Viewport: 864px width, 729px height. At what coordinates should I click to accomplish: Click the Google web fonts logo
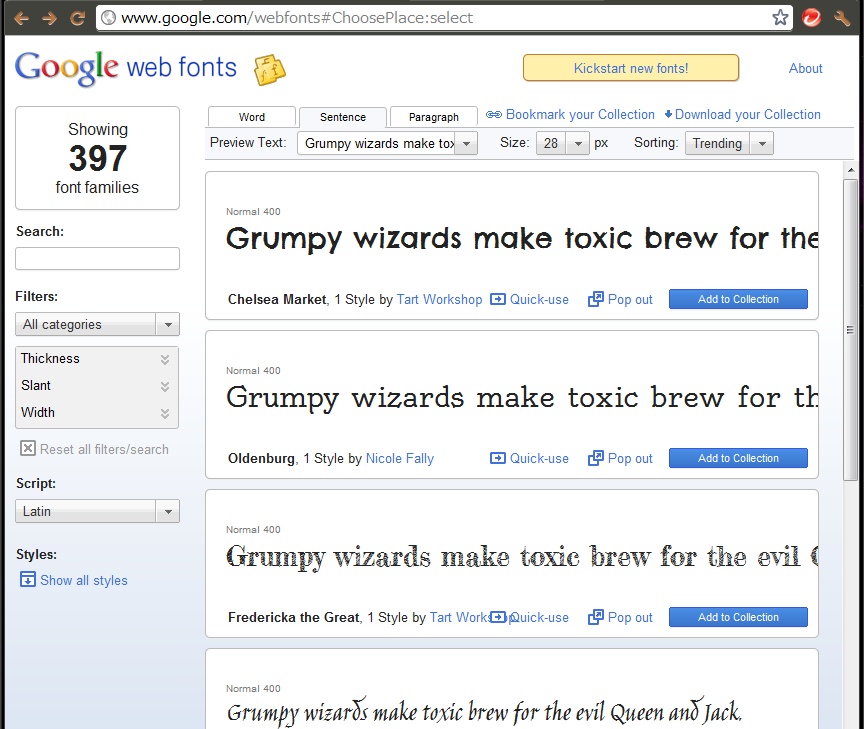[x=126, y=68]
